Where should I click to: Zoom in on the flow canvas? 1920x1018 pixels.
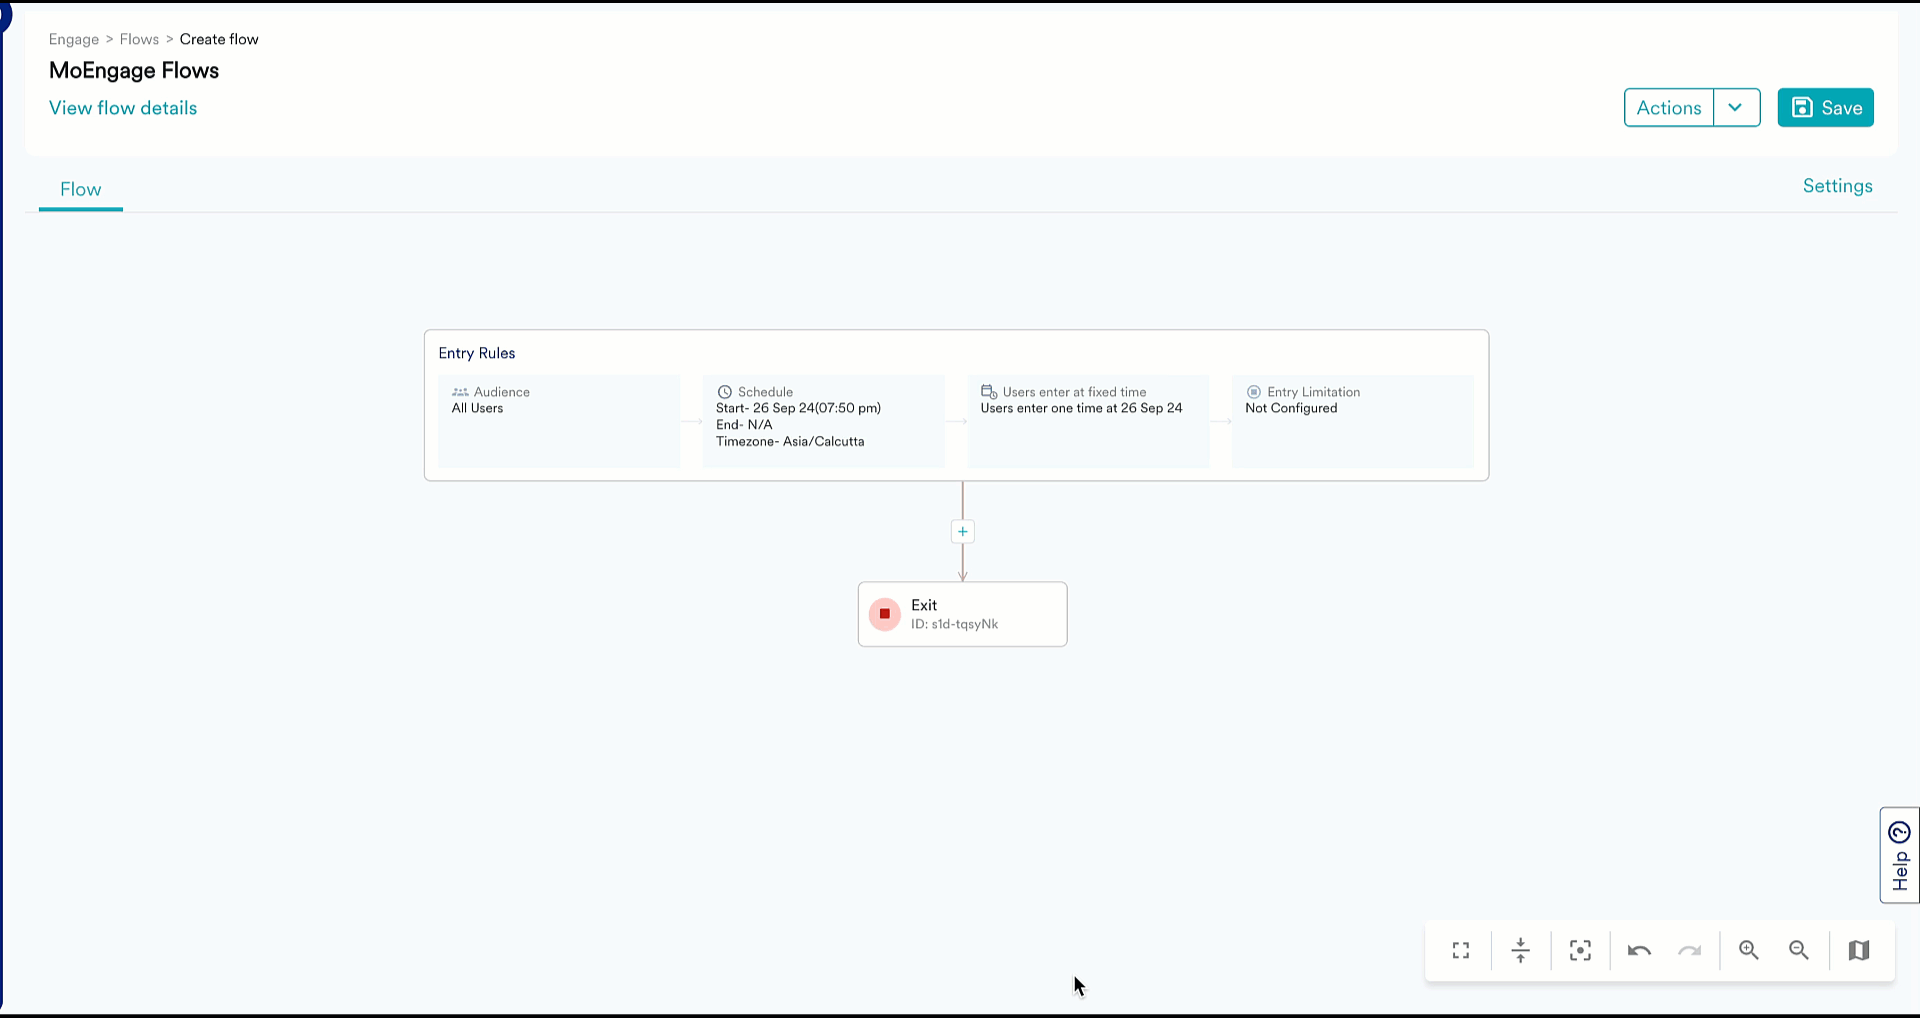1749,951
